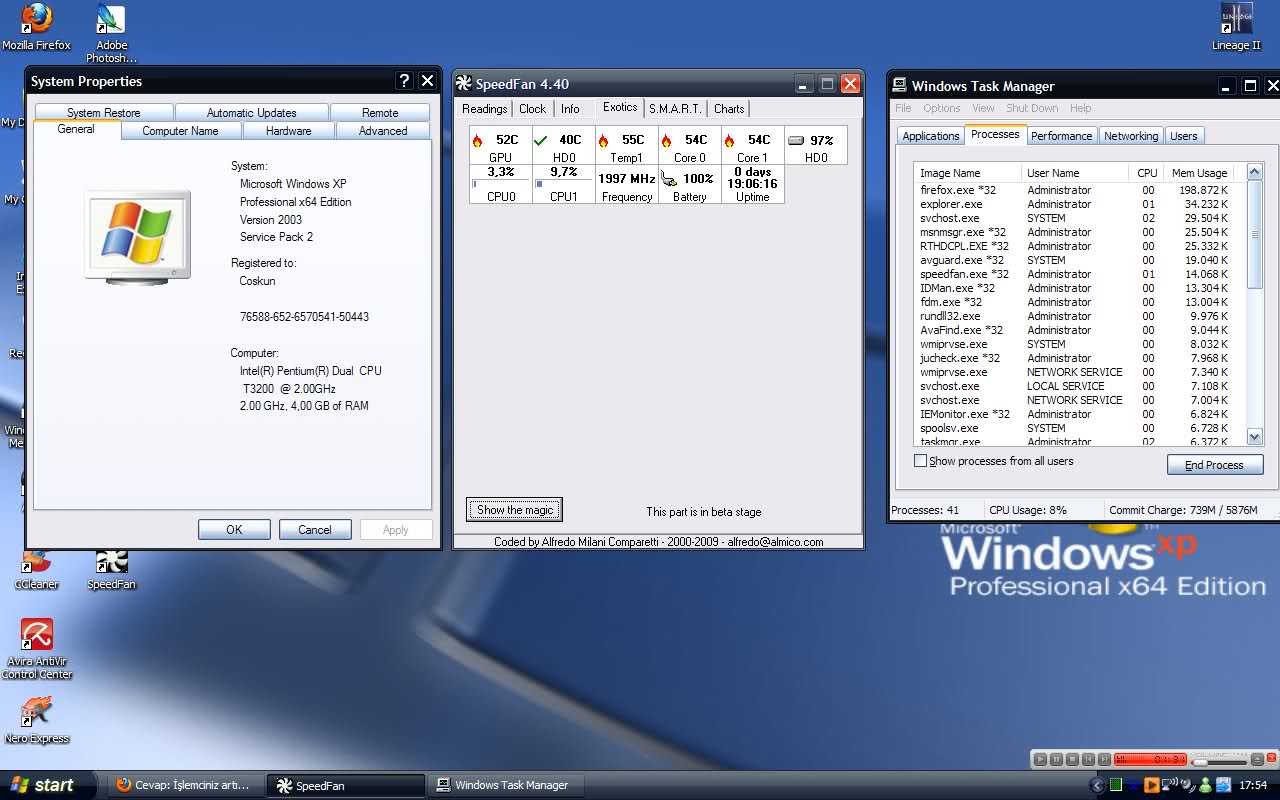Select the firefox.exe *32 process row

1075,190
